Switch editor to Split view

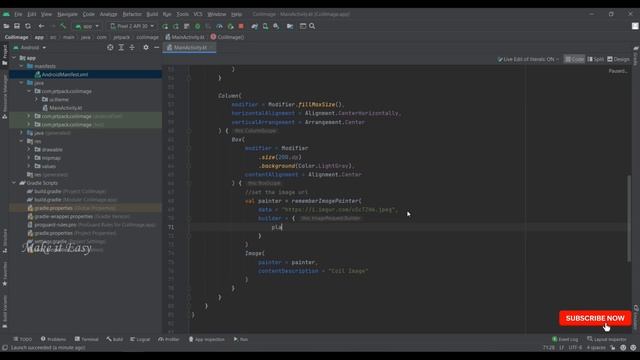point(596,59)
